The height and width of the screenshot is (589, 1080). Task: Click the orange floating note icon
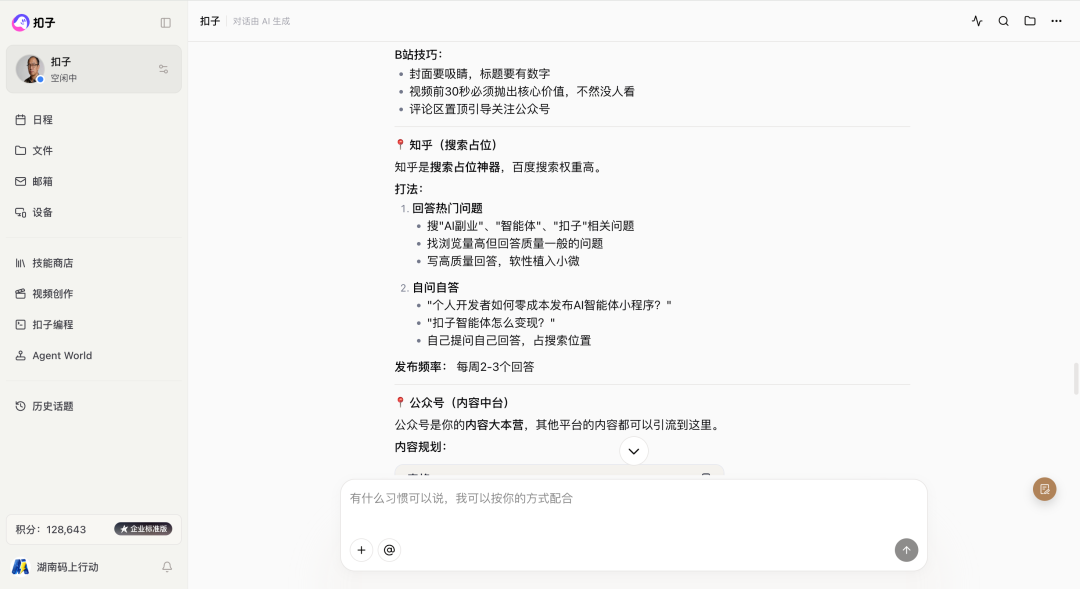click(1044, 489)
